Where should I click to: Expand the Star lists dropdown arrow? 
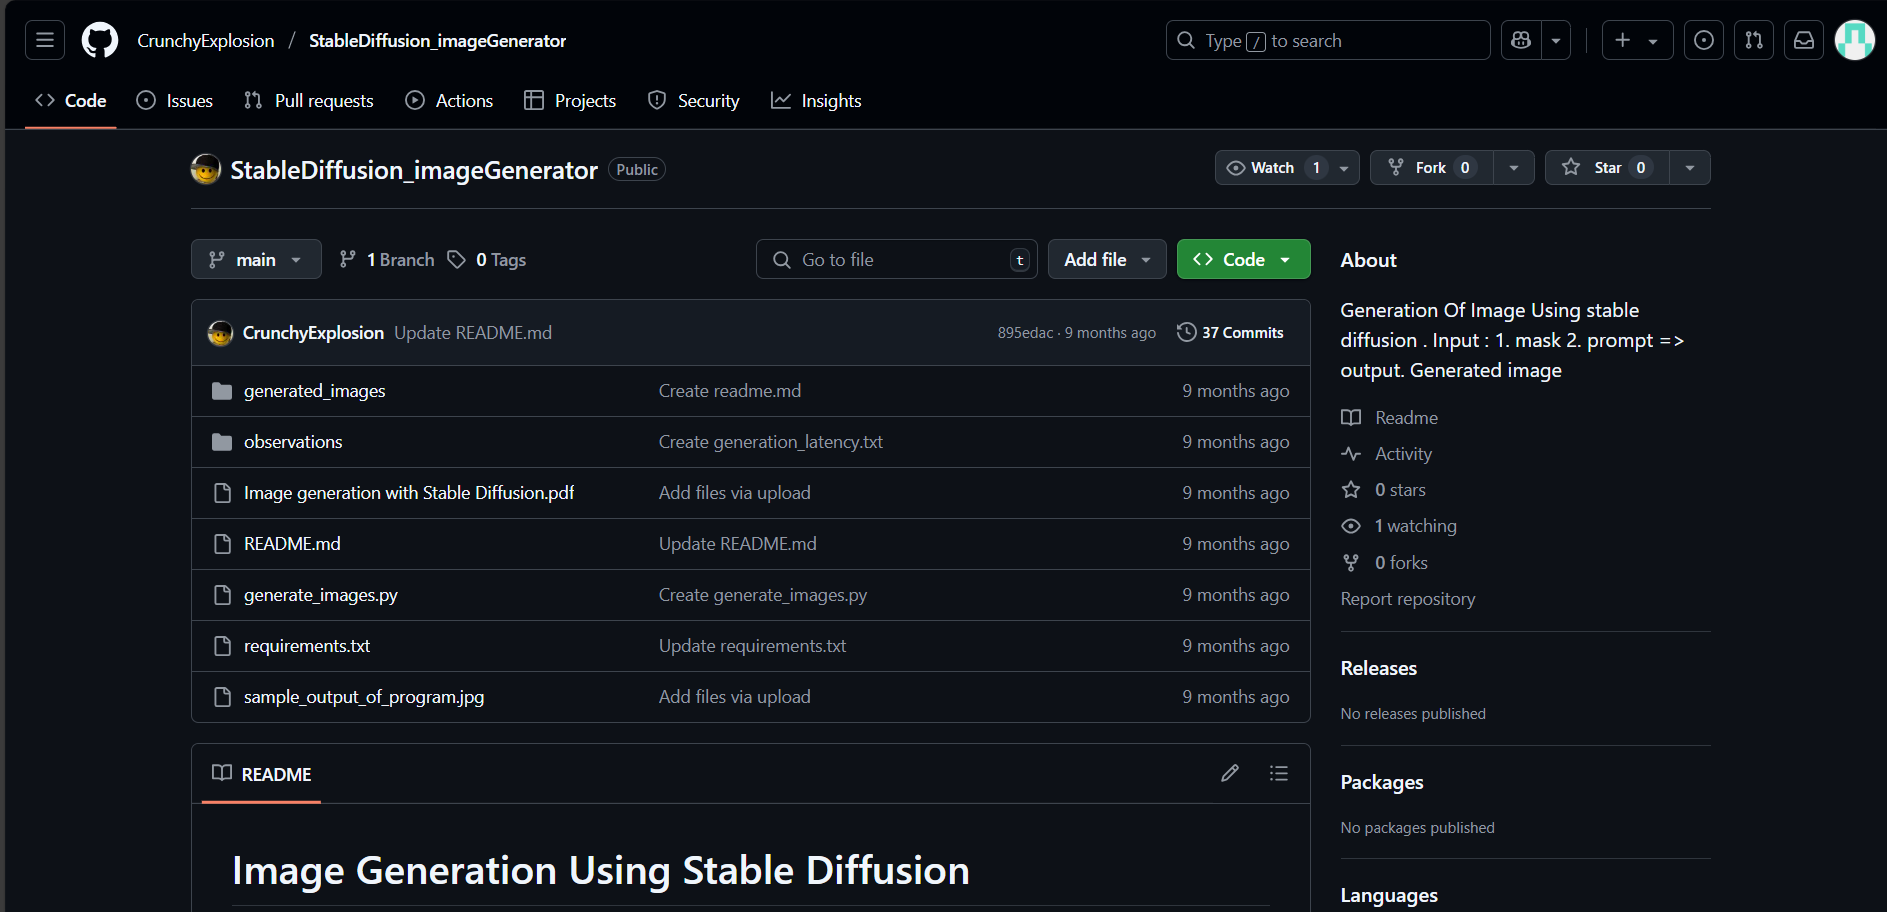click(x=1690, y=168)
